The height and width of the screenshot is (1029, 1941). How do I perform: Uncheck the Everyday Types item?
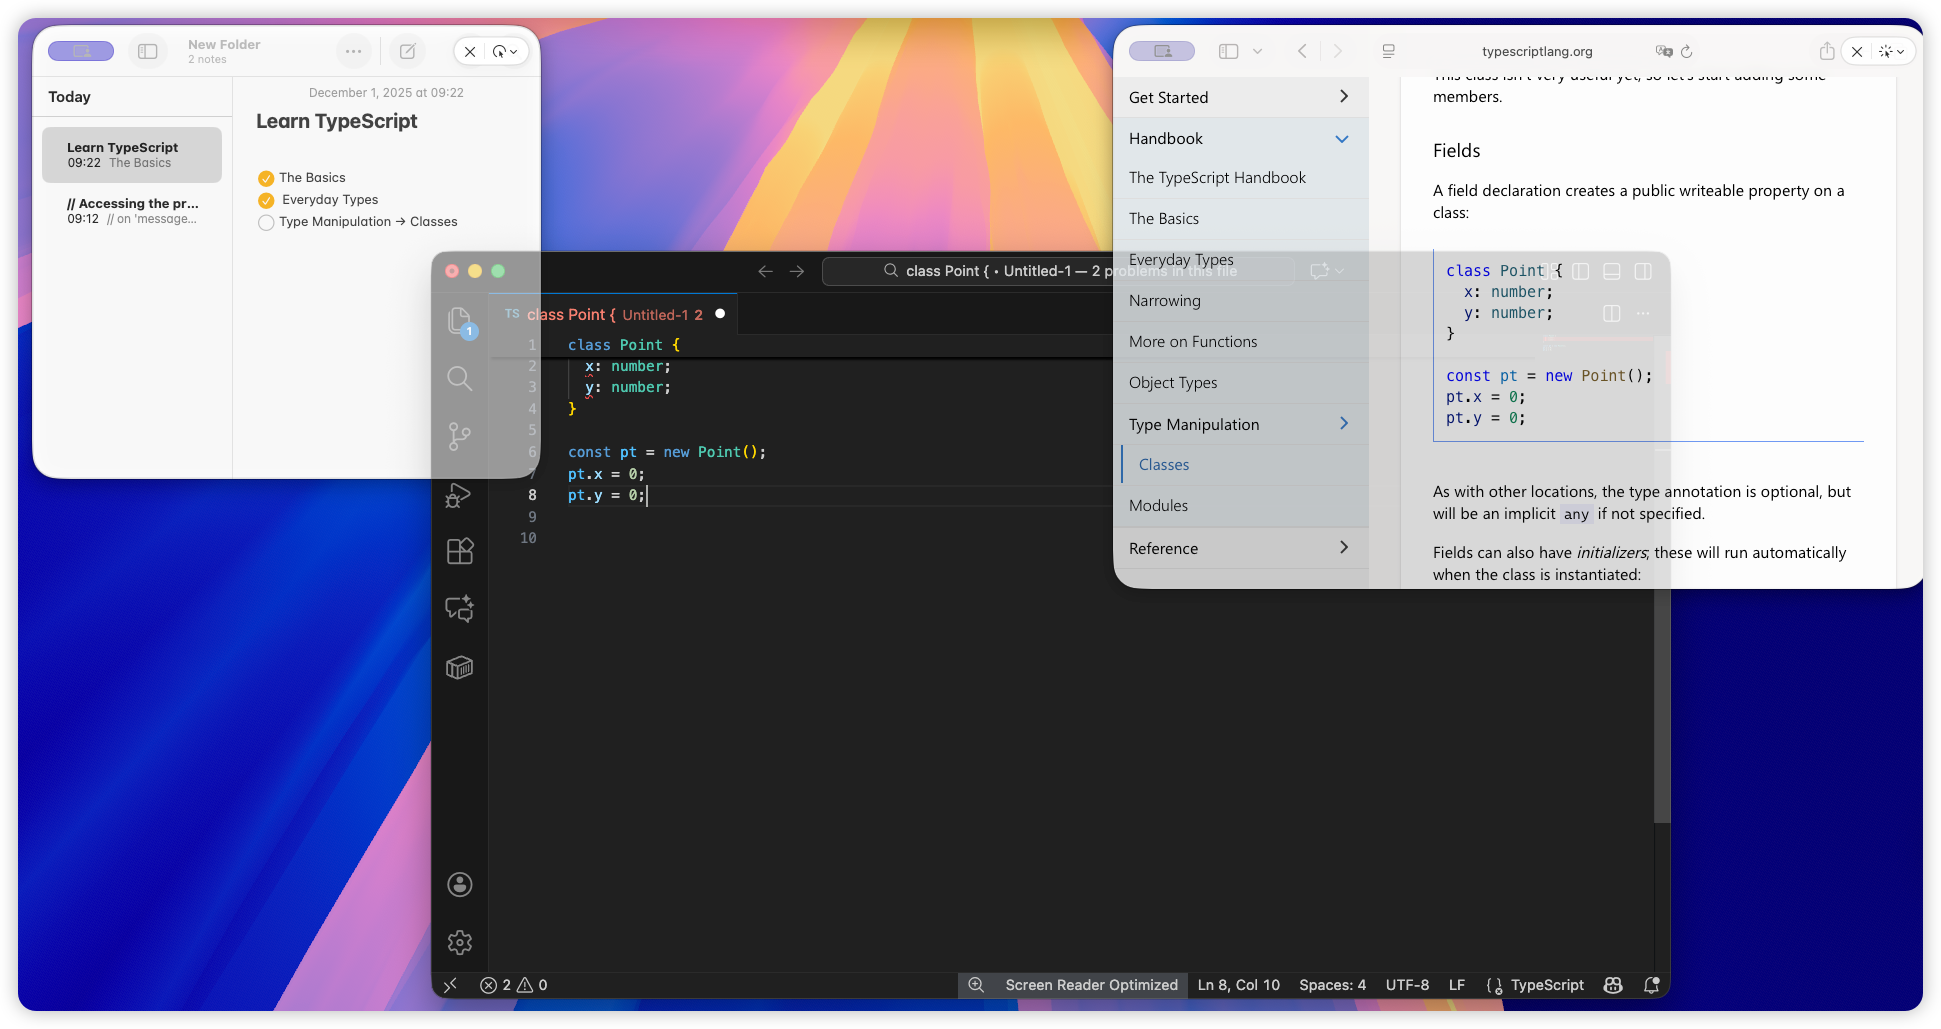[x=266, y=200]
